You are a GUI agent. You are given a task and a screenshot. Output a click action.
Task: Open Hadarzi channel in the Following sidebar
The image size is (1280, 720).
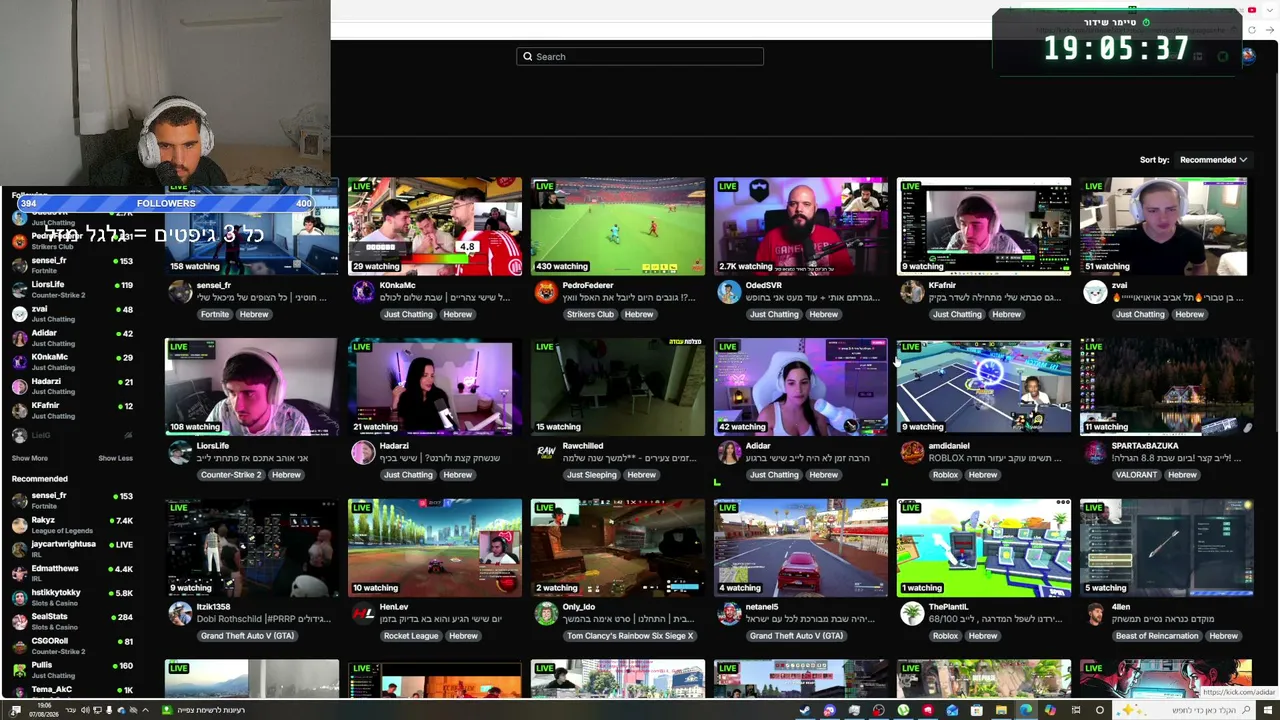[x=72, y=386]
